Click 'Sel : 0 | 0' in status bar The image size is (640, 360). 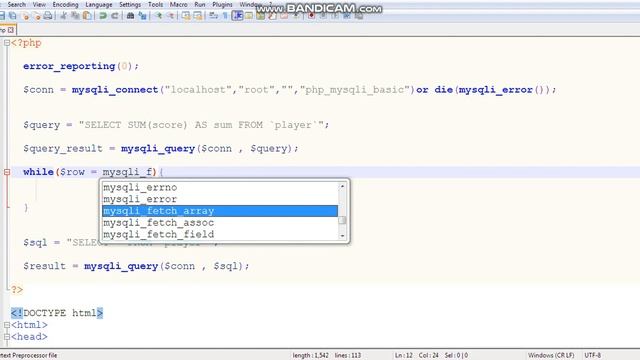(456, 356)
